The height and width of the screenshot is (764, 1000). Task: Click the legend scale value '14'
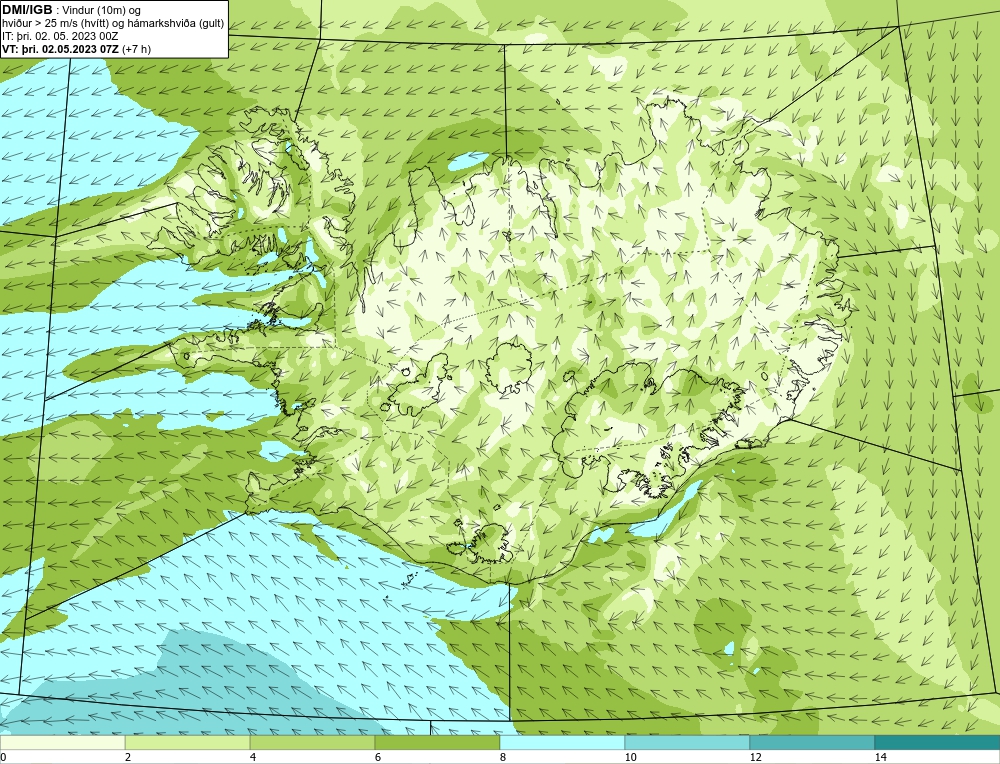point(881,757)
